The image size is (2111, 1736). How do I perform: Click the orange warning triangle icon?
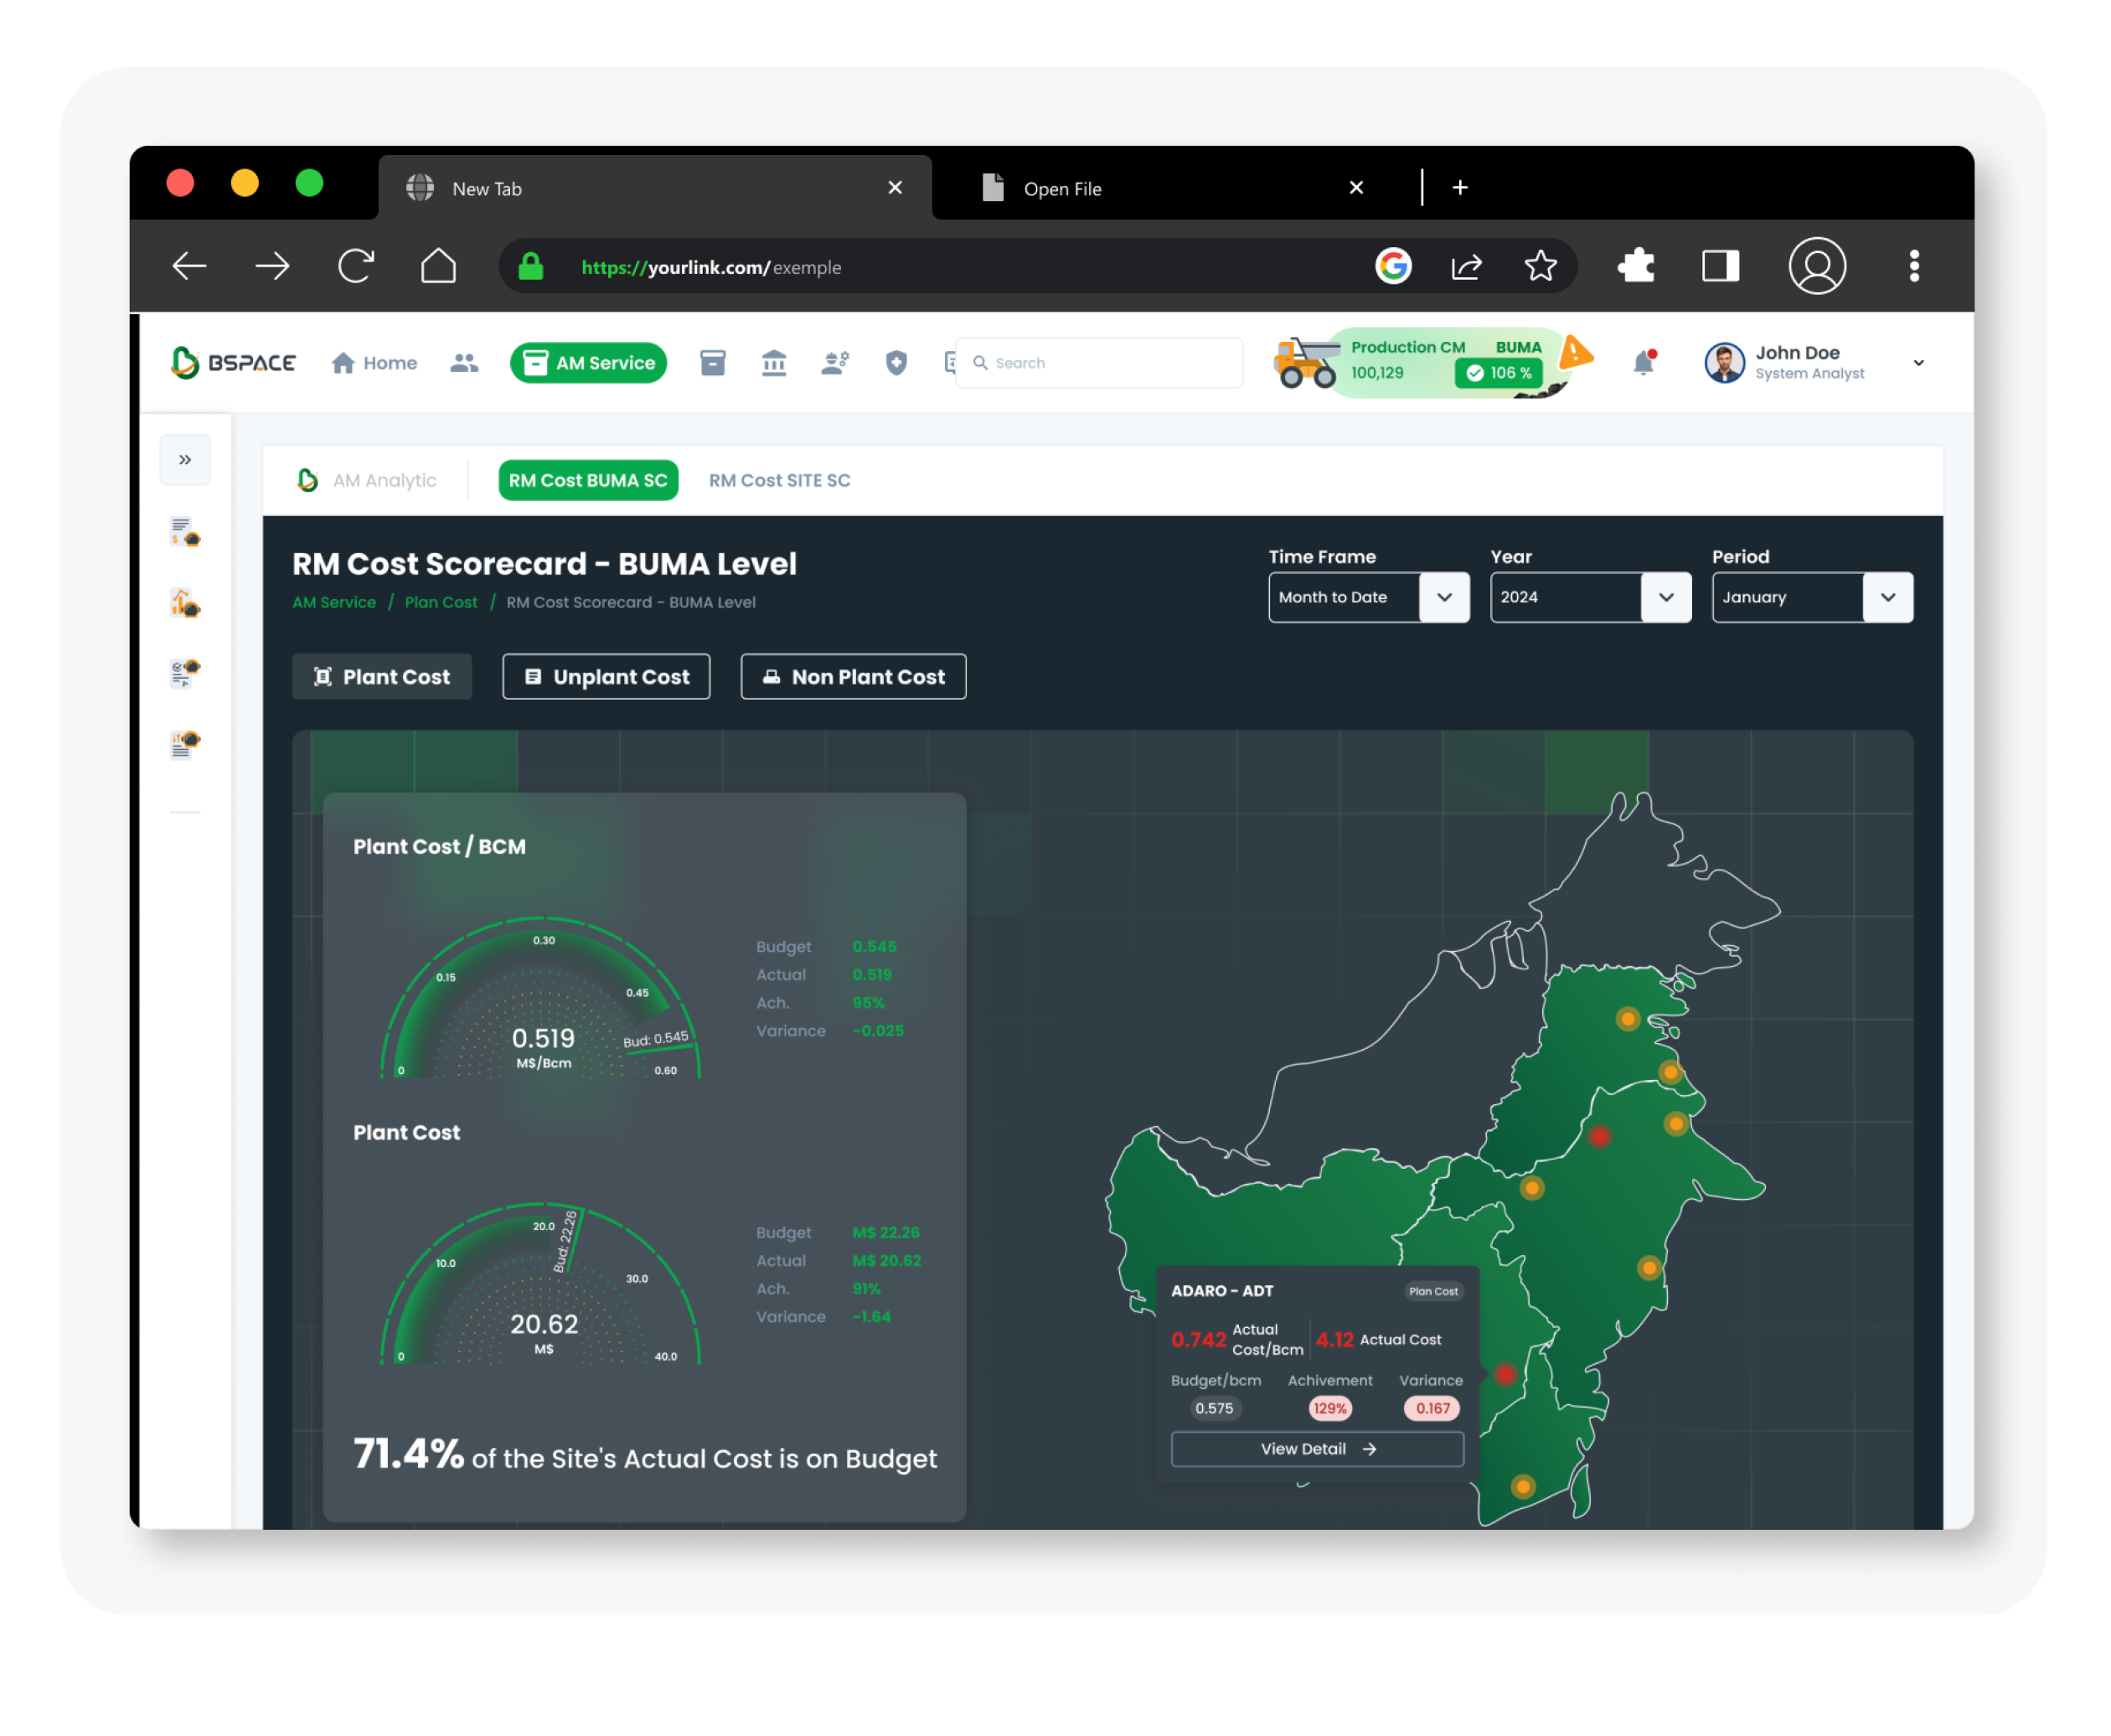click(x=1575, y=352)
